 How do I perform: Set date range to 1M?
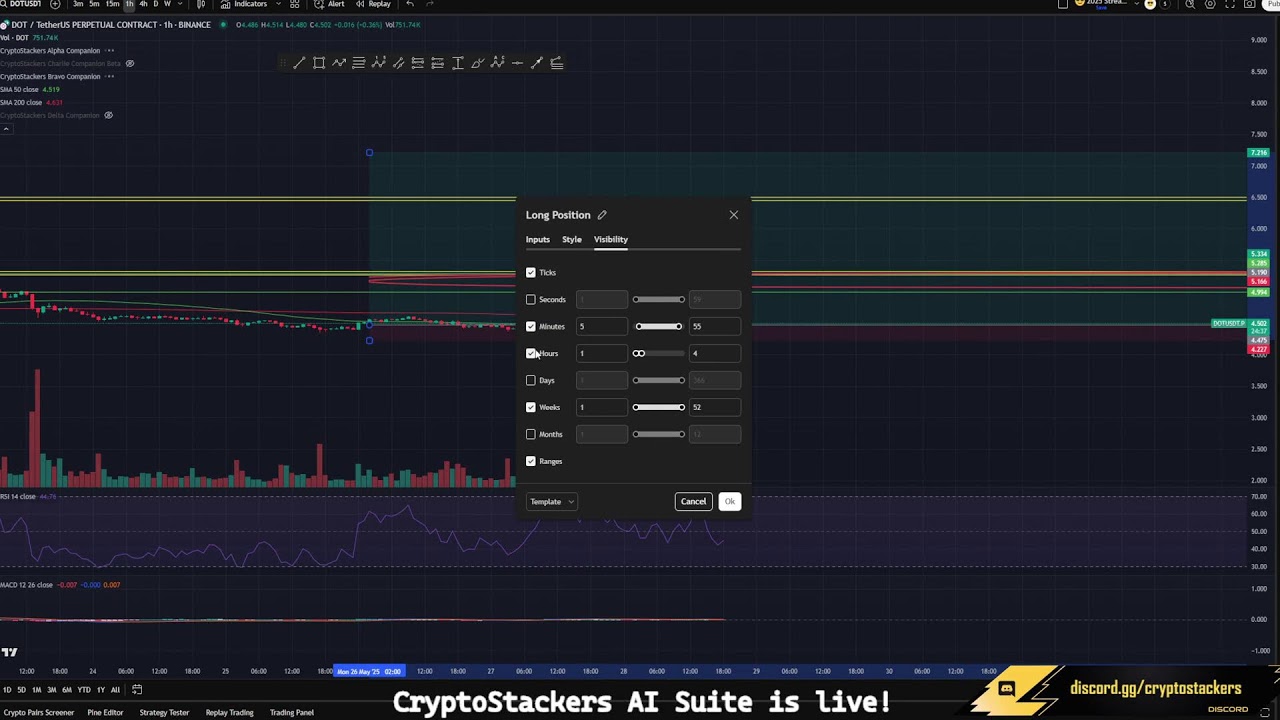click(37, 690)
